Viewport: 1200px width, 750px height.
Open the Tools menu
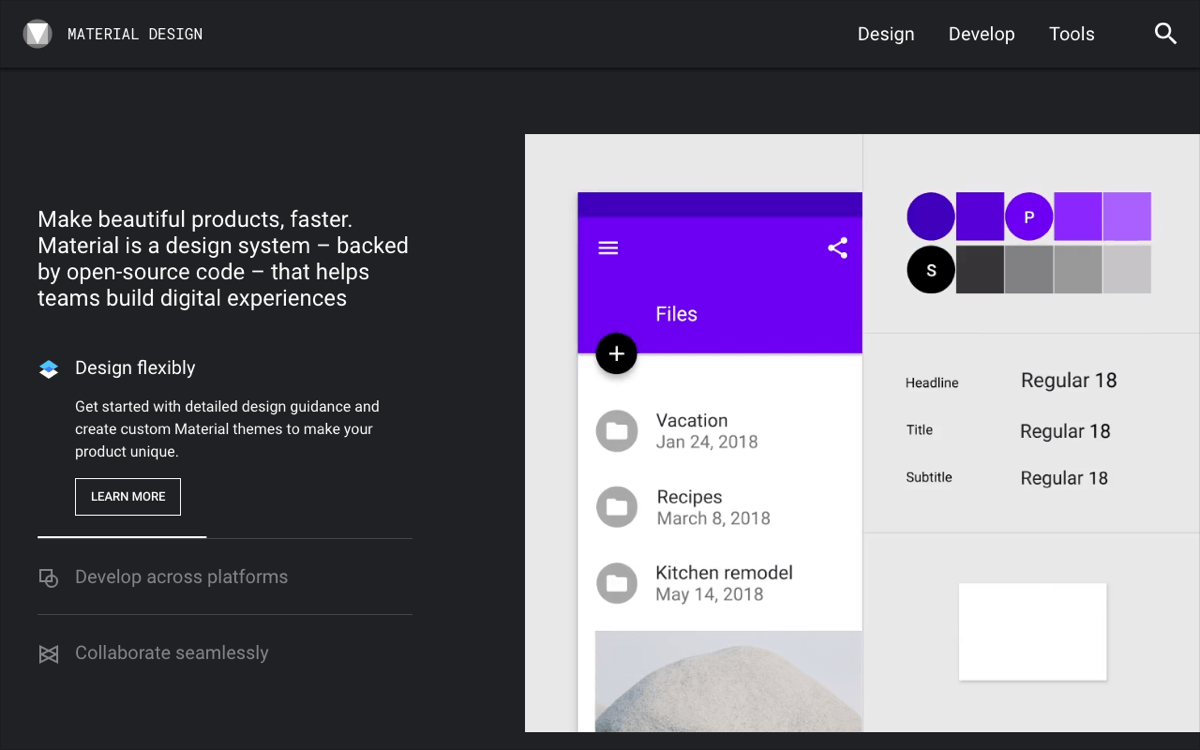(1072, 34)
